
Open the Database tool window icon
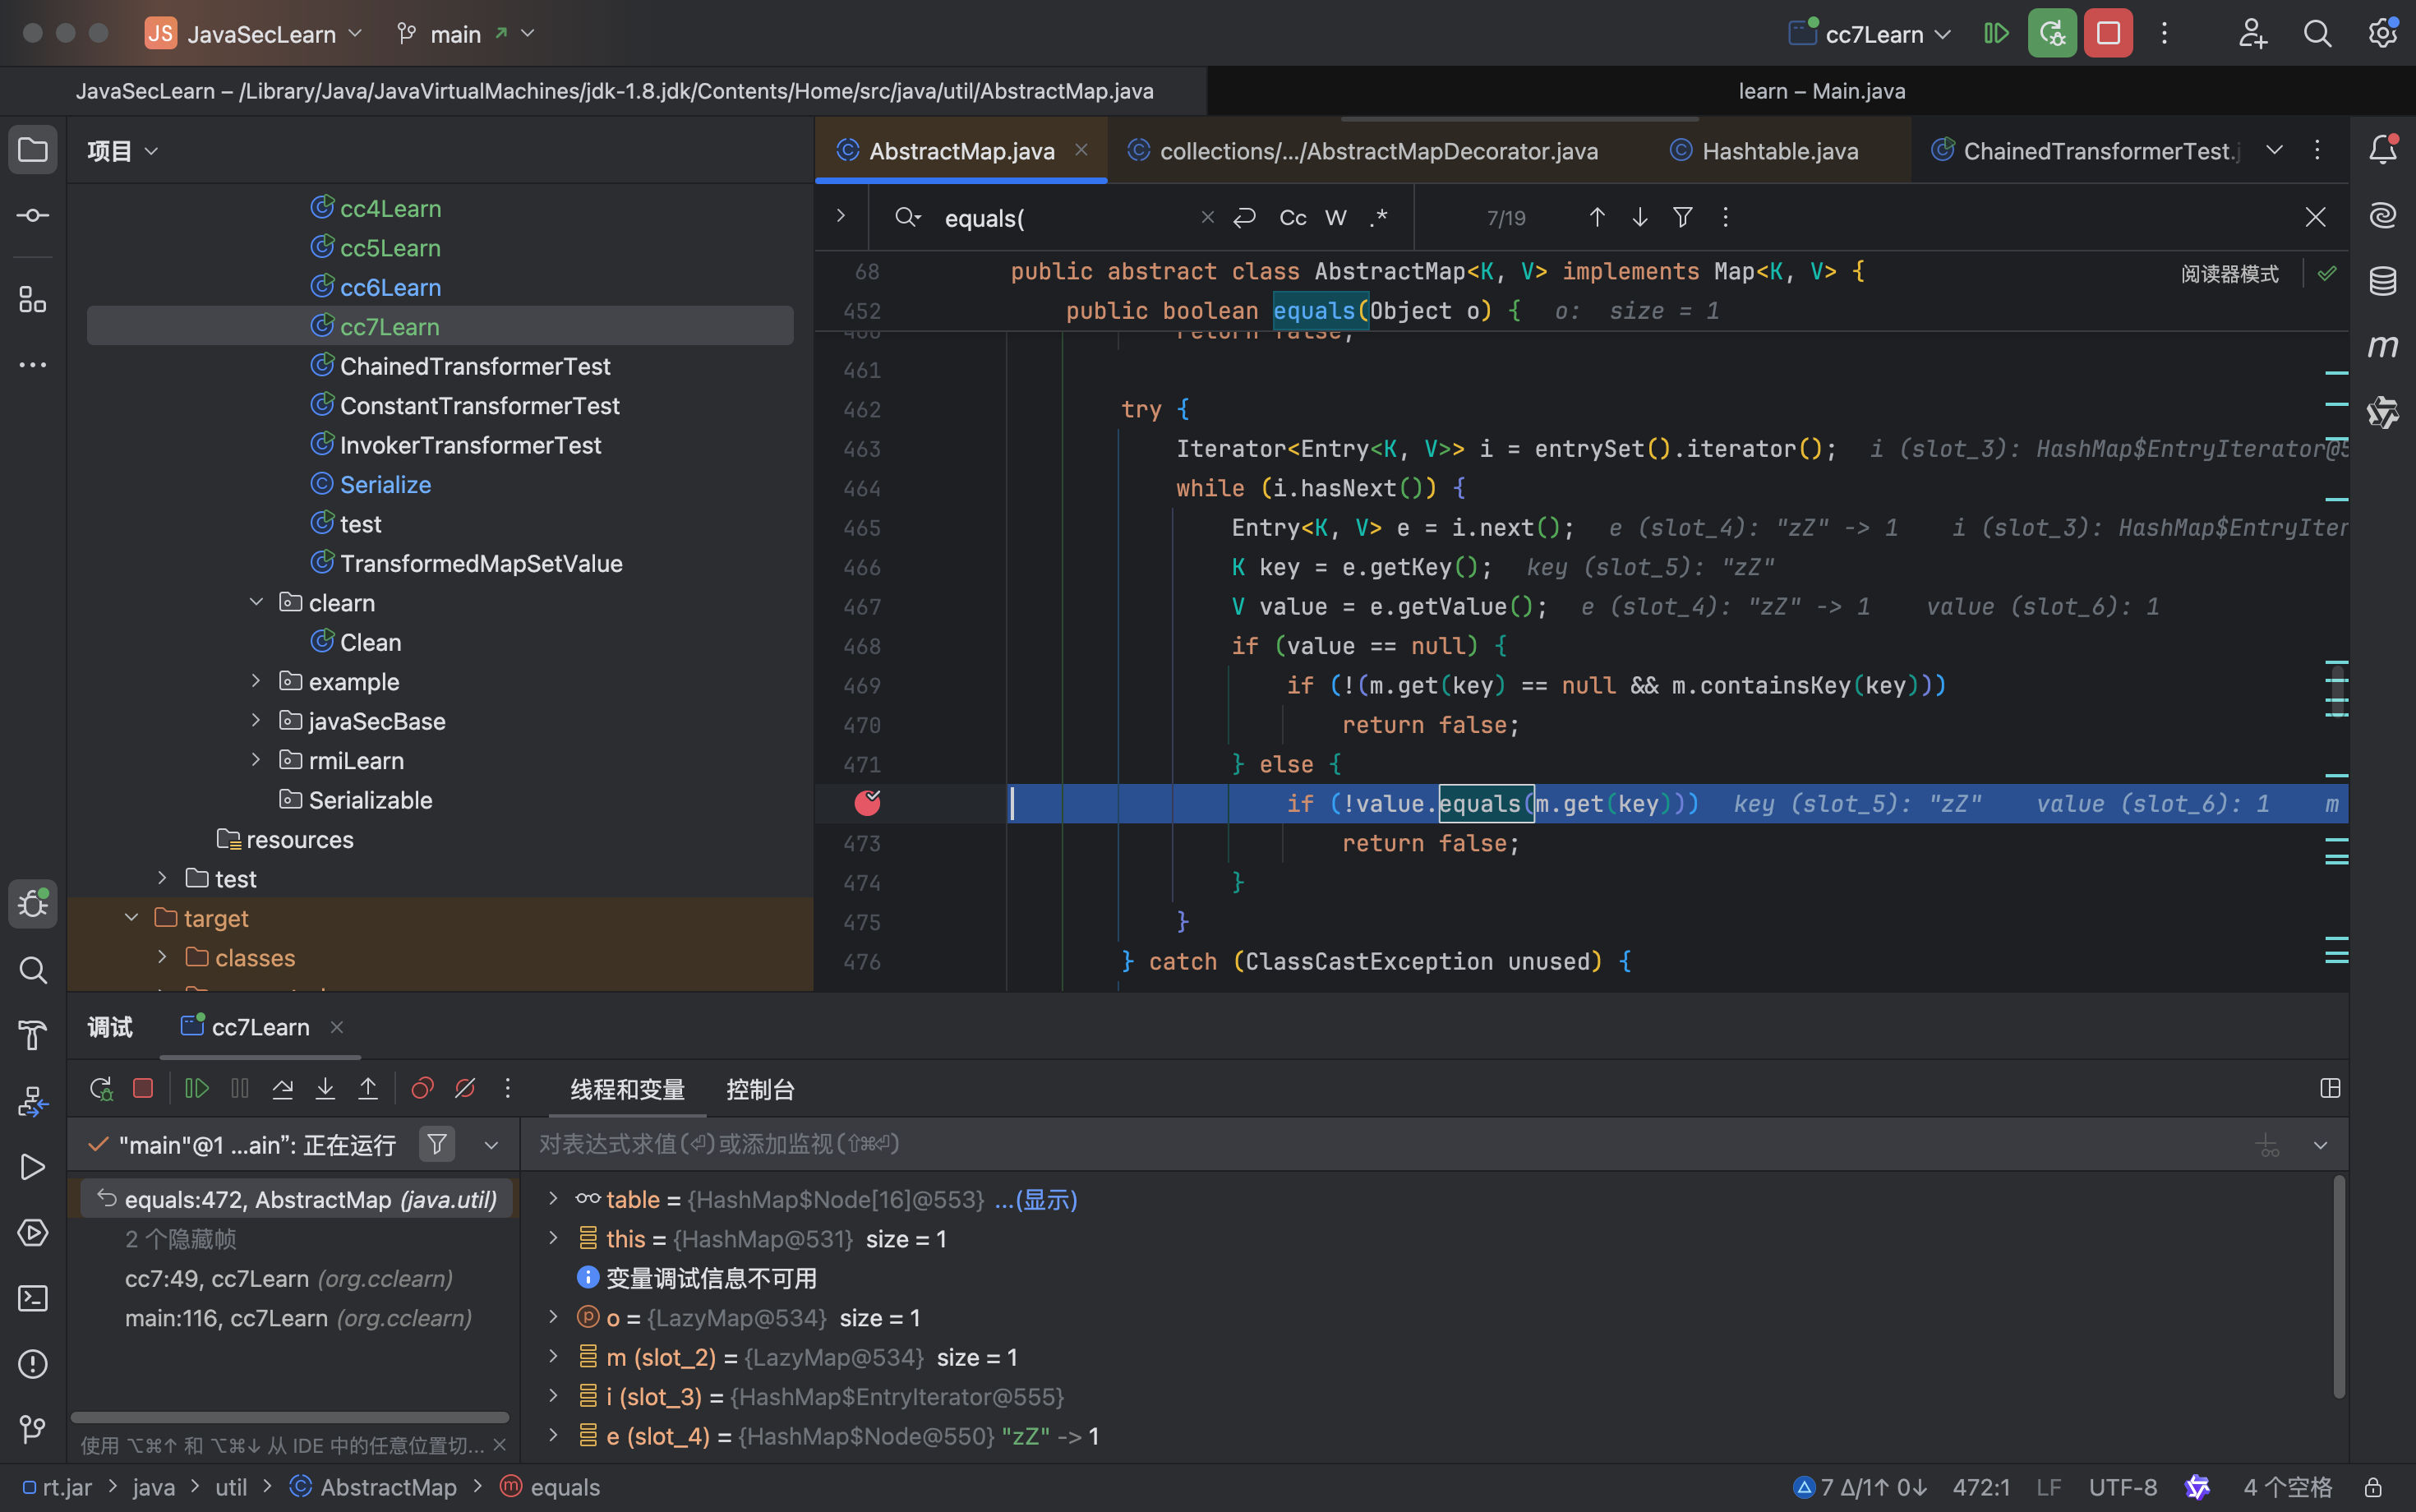tap(2383, 281)
